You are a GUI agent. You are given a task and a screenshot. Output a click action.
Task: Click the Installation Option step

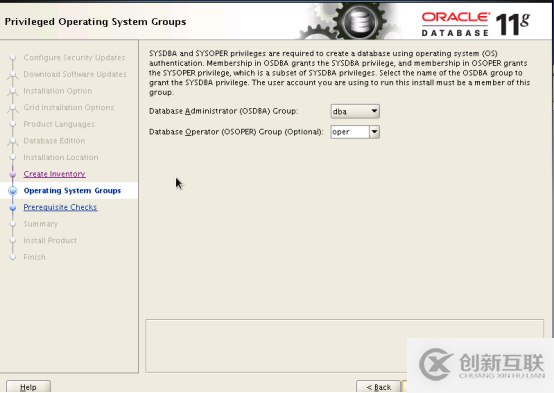(58, 91)
